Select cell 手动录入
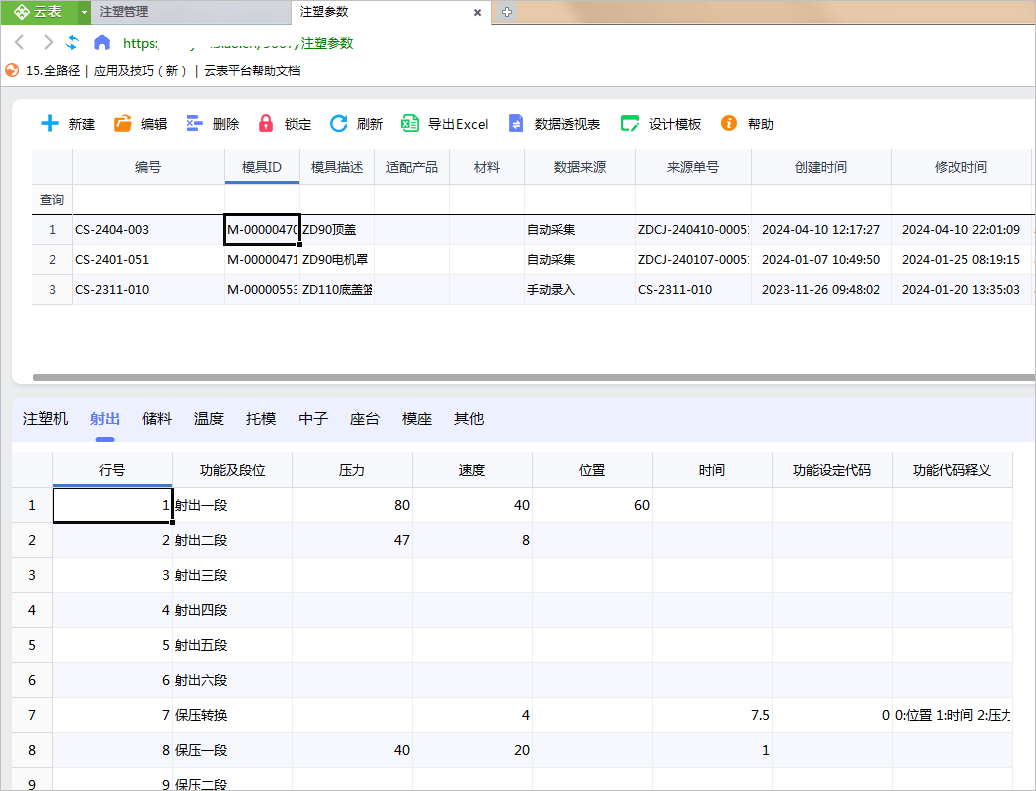Viewport: 1036px width, 791px height. click(x=580, y=289)
